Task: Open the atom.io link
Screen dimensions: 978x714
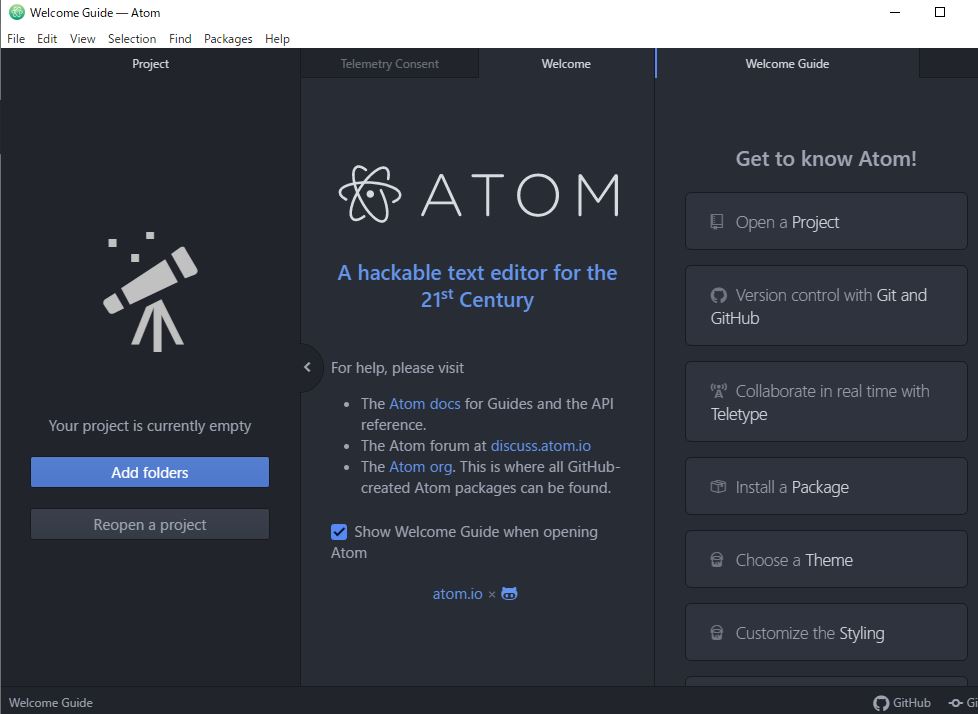Action: pos(458,594)
